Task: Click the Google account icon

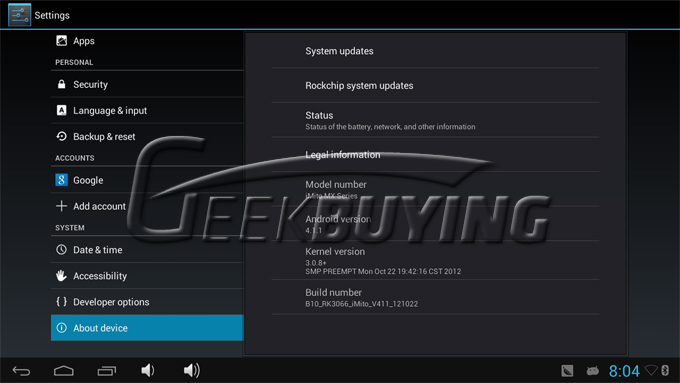Action: (x=62, y=180)
